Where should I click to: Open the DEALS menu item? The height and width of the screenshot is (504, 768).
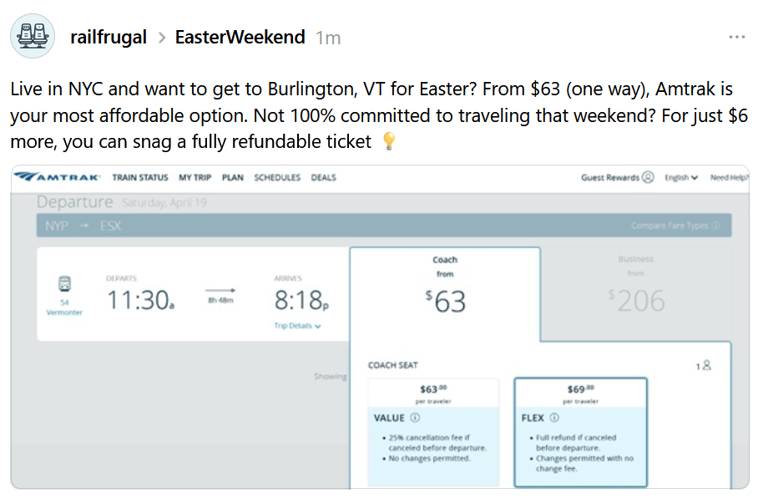(324, 177)
